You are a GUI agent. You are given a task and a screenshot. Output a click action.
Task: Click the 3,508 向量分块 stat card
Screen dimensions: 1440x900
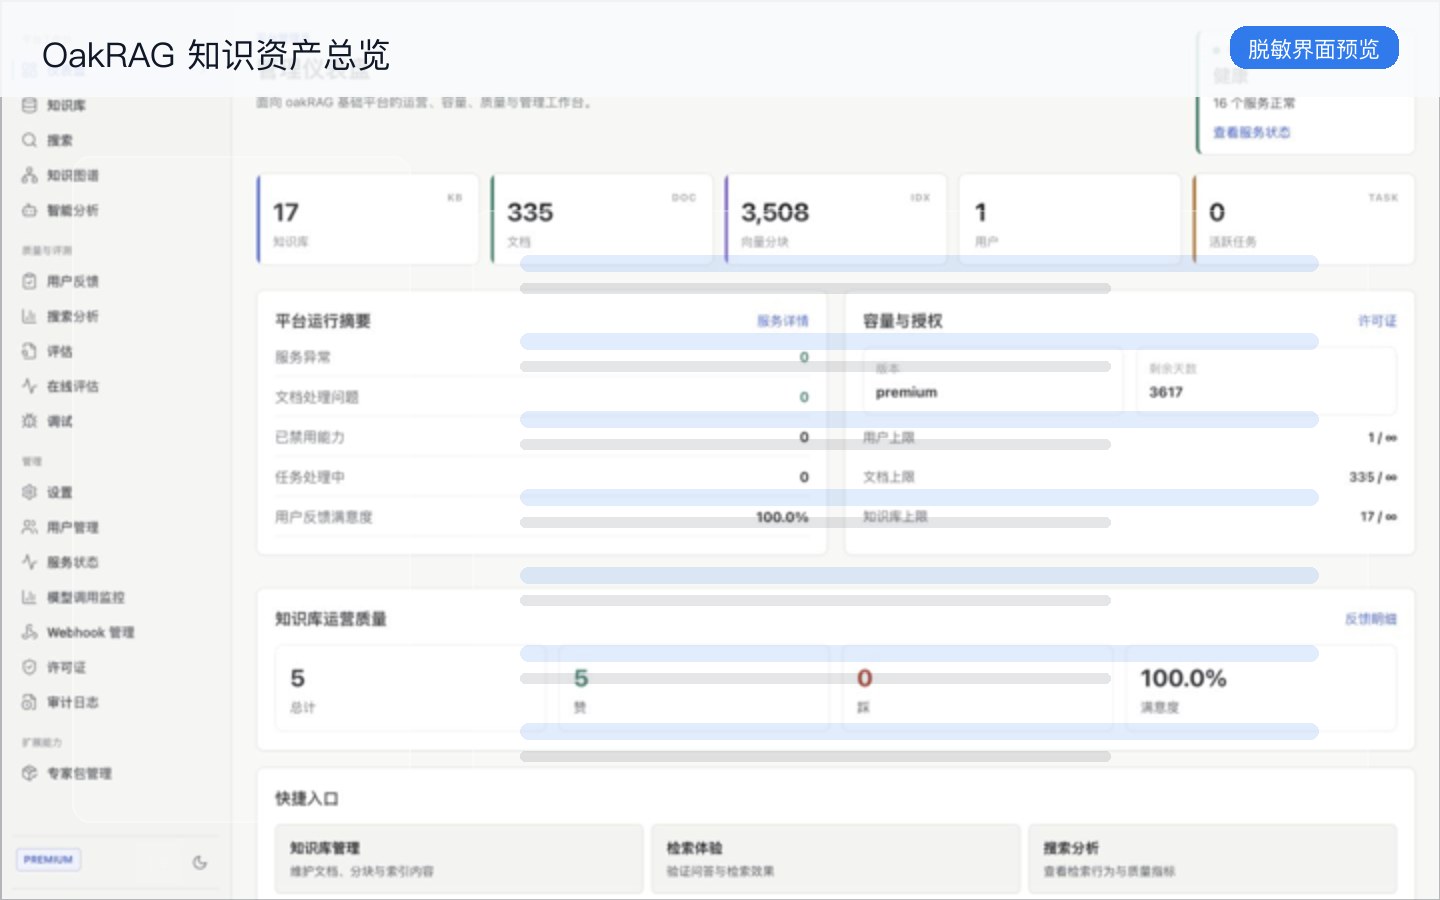pos(836,219)
